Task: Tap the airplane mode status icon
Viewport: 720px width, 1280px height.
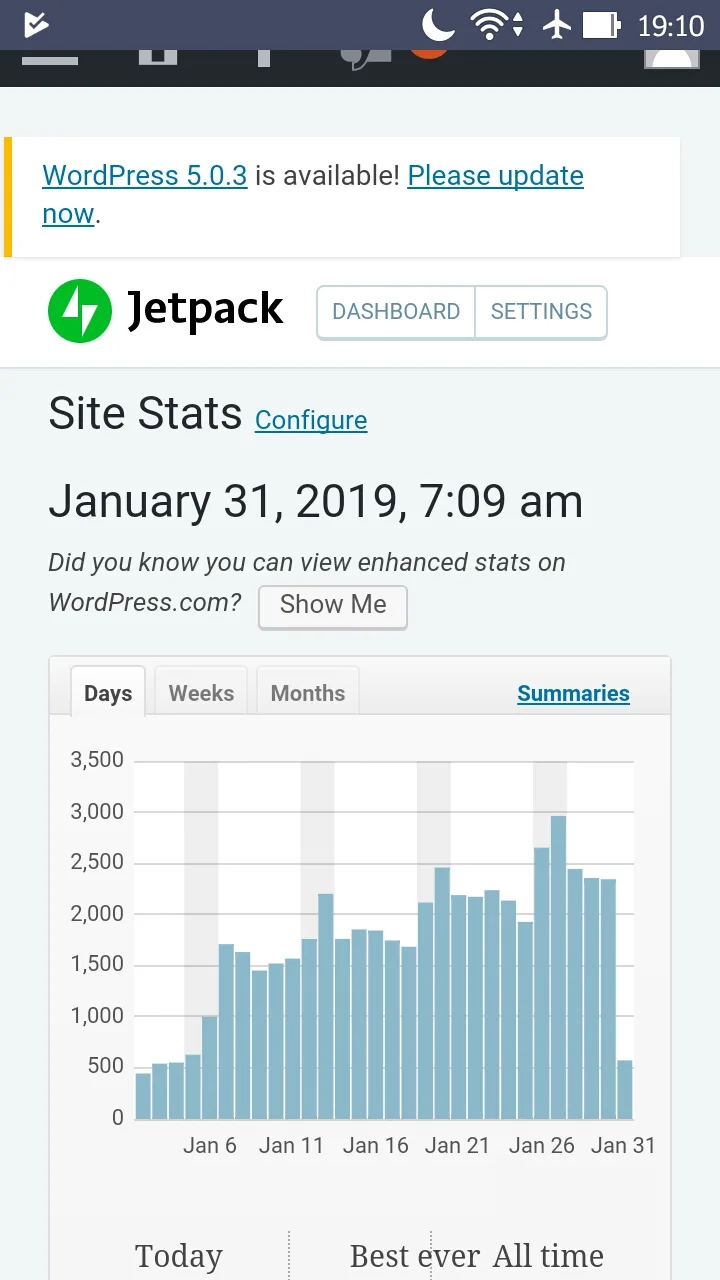Action: coord(557,25)
